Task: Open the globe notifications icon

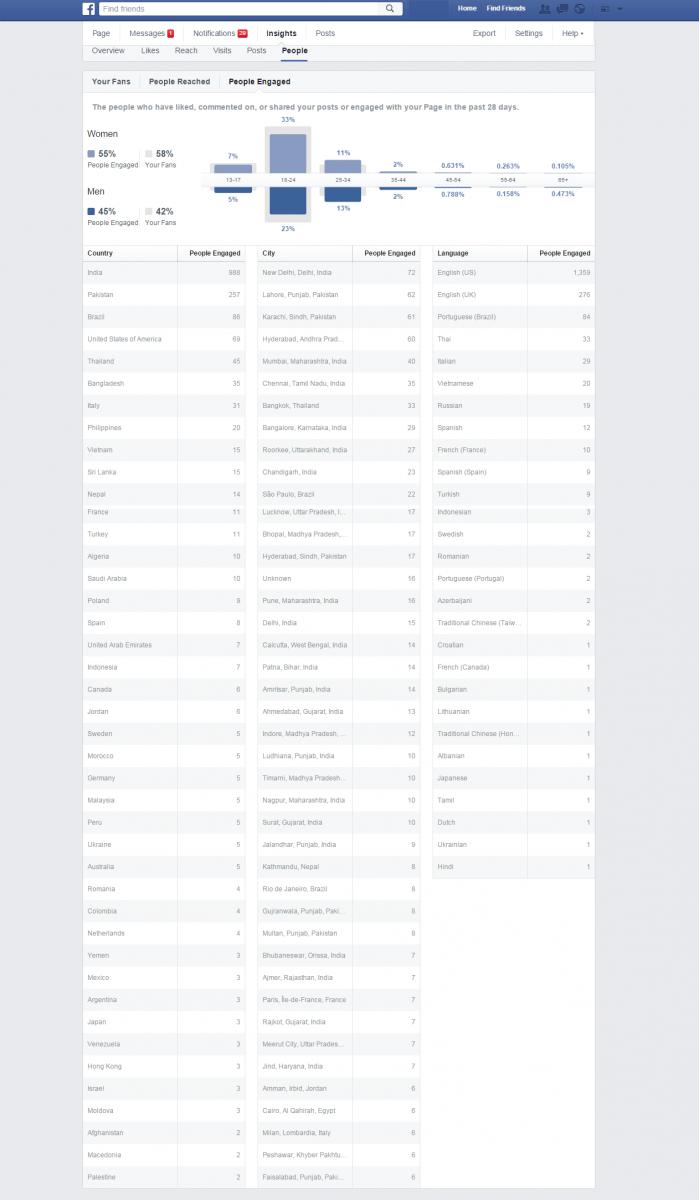Action: click(x=578, y=8)
